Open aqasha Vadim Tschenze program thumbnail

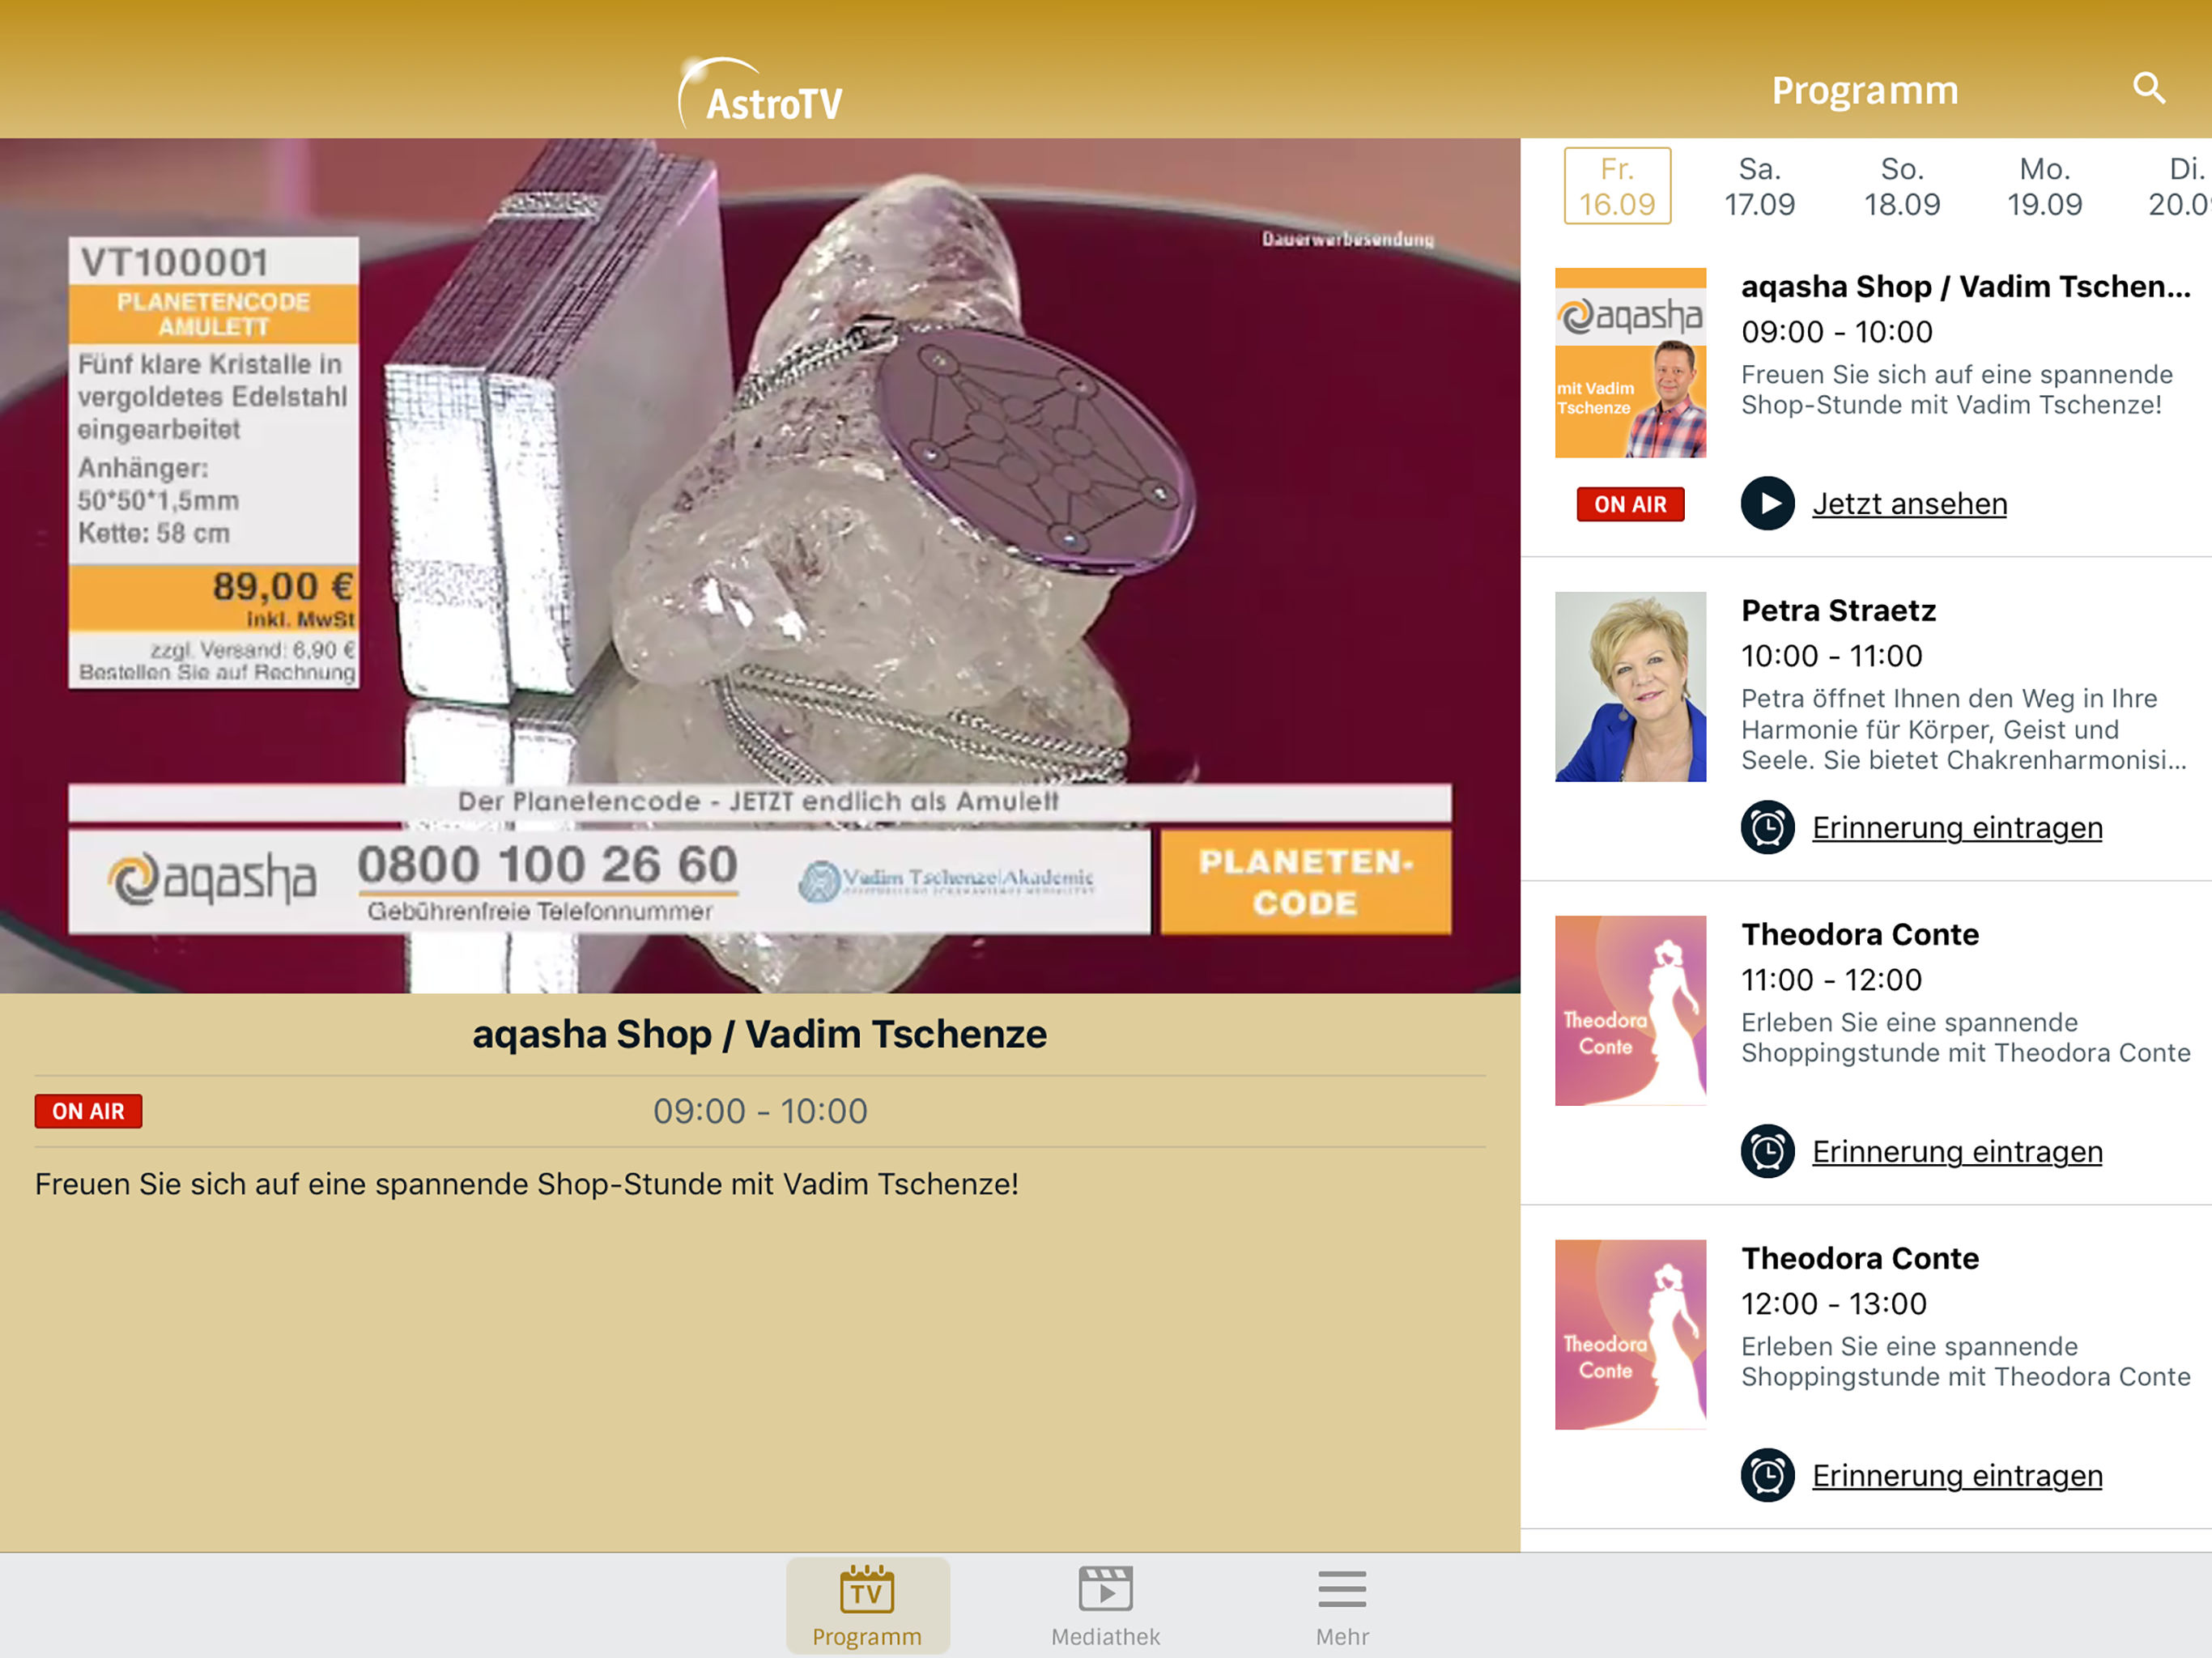[1630, 362]
